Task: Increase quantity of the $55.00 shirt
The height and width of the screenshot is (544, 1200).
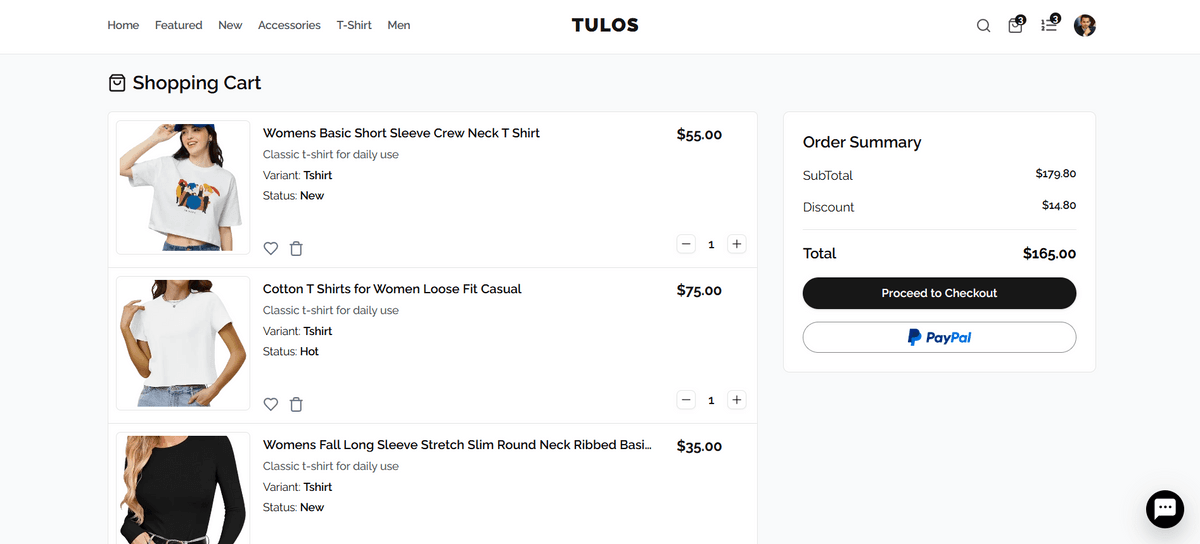Action: pos(736,244)
